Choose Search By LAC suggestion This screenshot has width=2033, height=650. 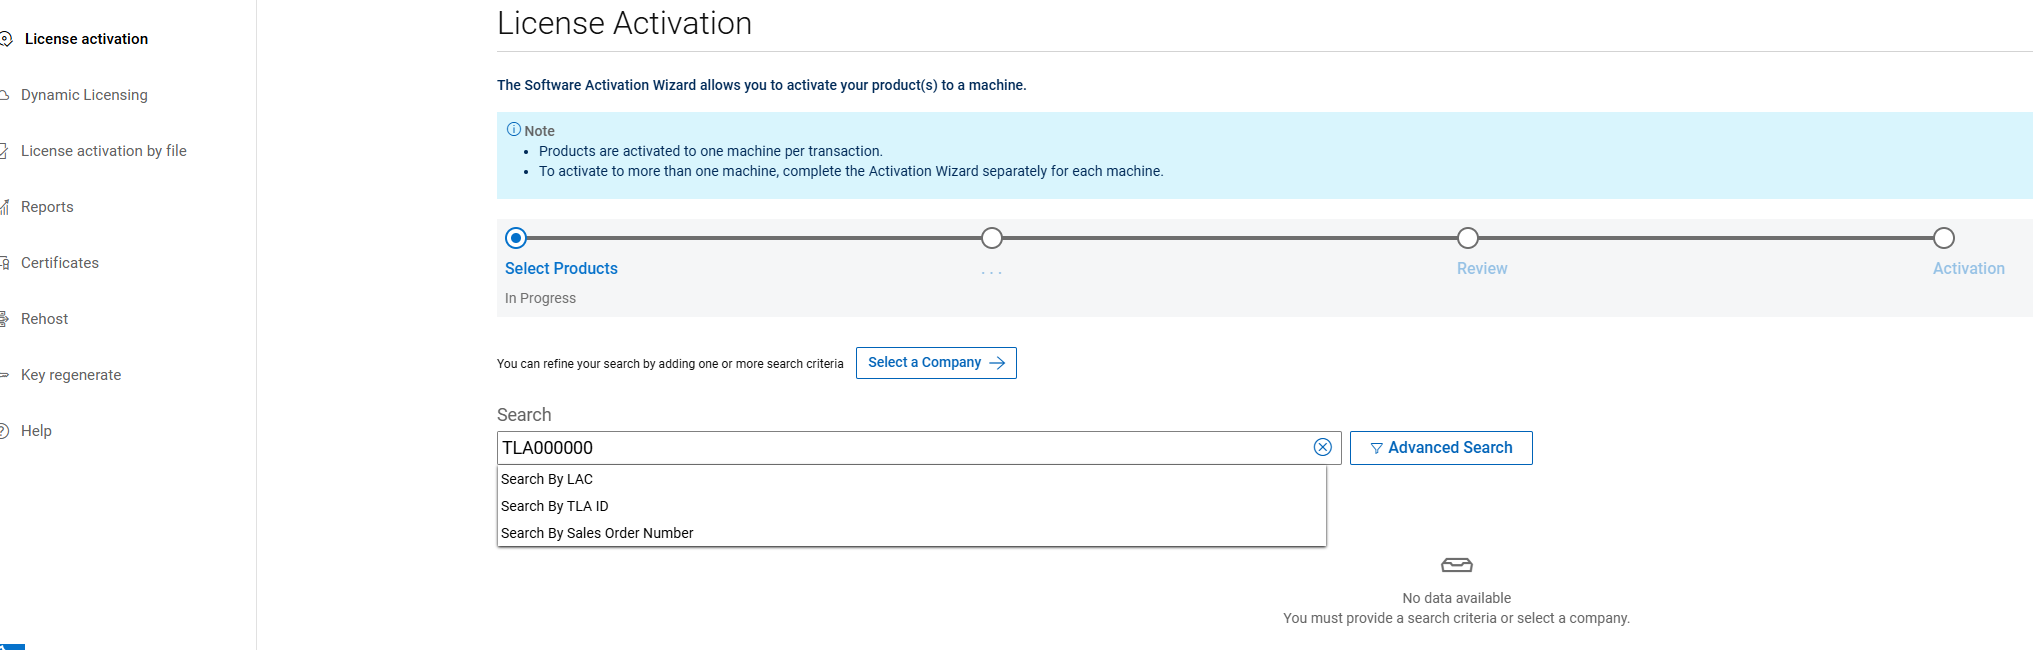click(x=547, y=479)
